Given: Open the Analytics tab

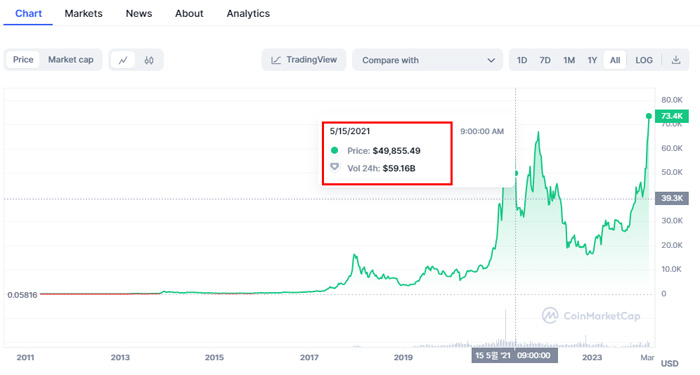Looking at the screenshot, I should coord(248,13).
